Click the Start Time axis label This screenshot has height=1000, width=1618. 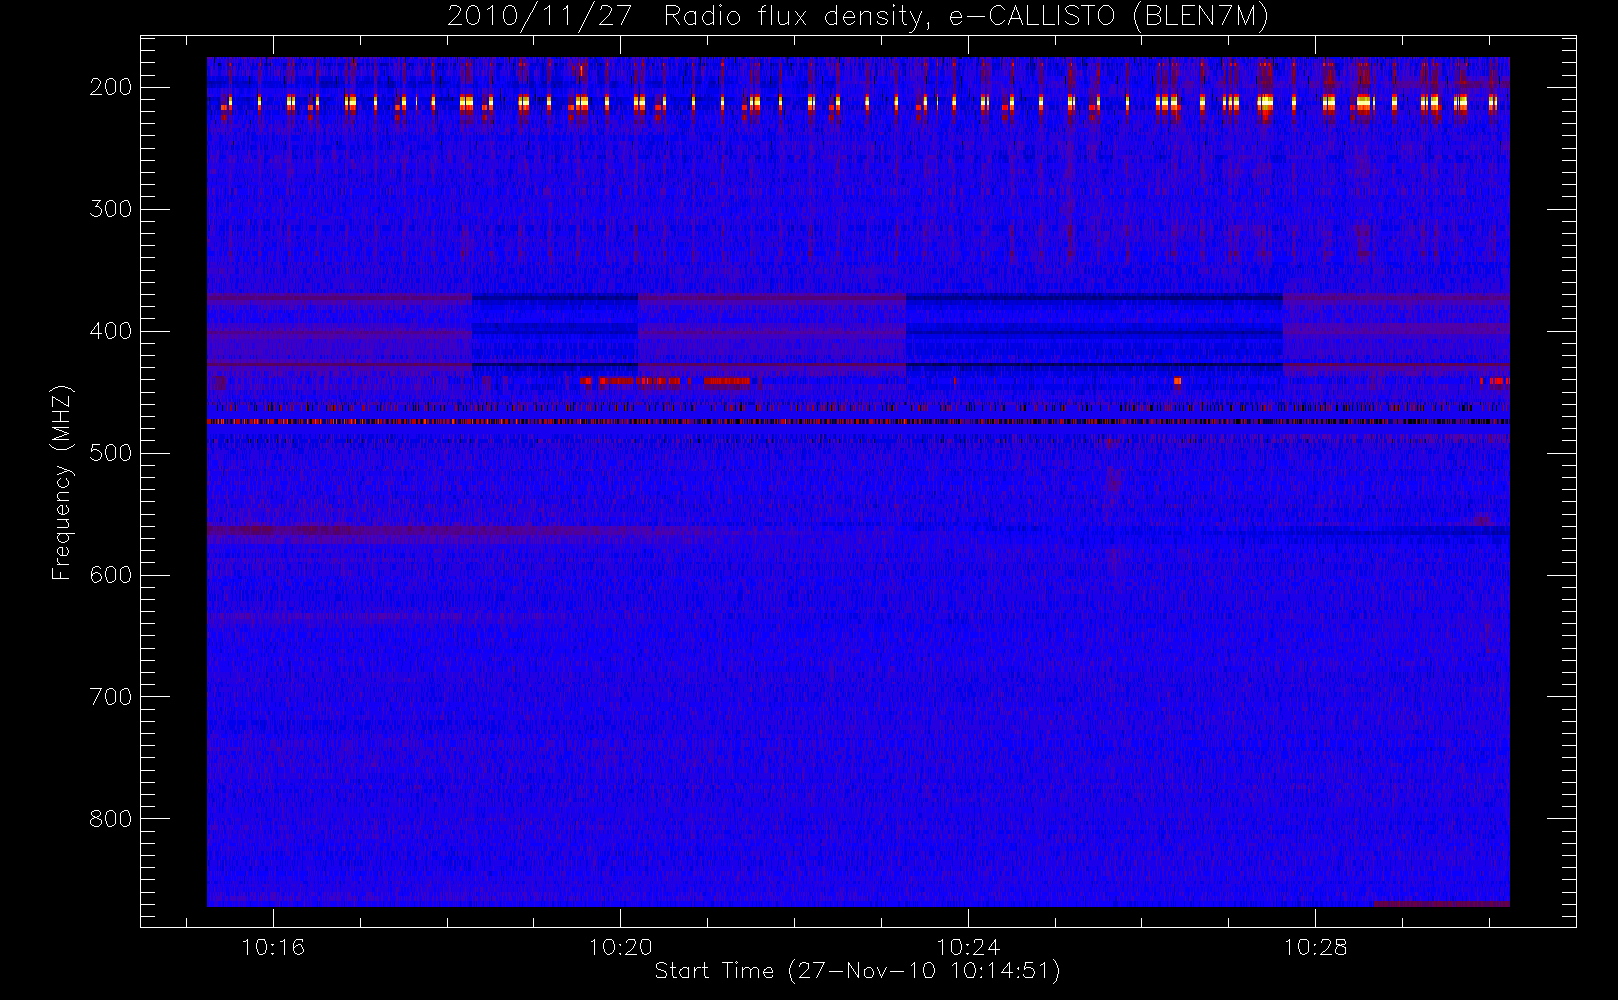coord(857,971)
